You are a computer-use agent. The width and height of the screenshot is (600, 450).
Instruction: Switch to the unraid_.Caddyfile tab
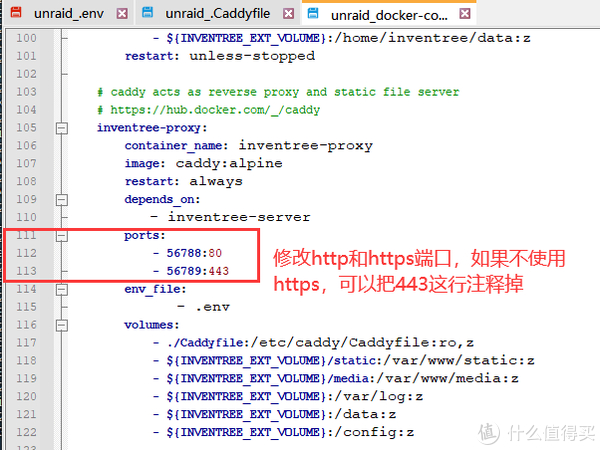[217, 14]
